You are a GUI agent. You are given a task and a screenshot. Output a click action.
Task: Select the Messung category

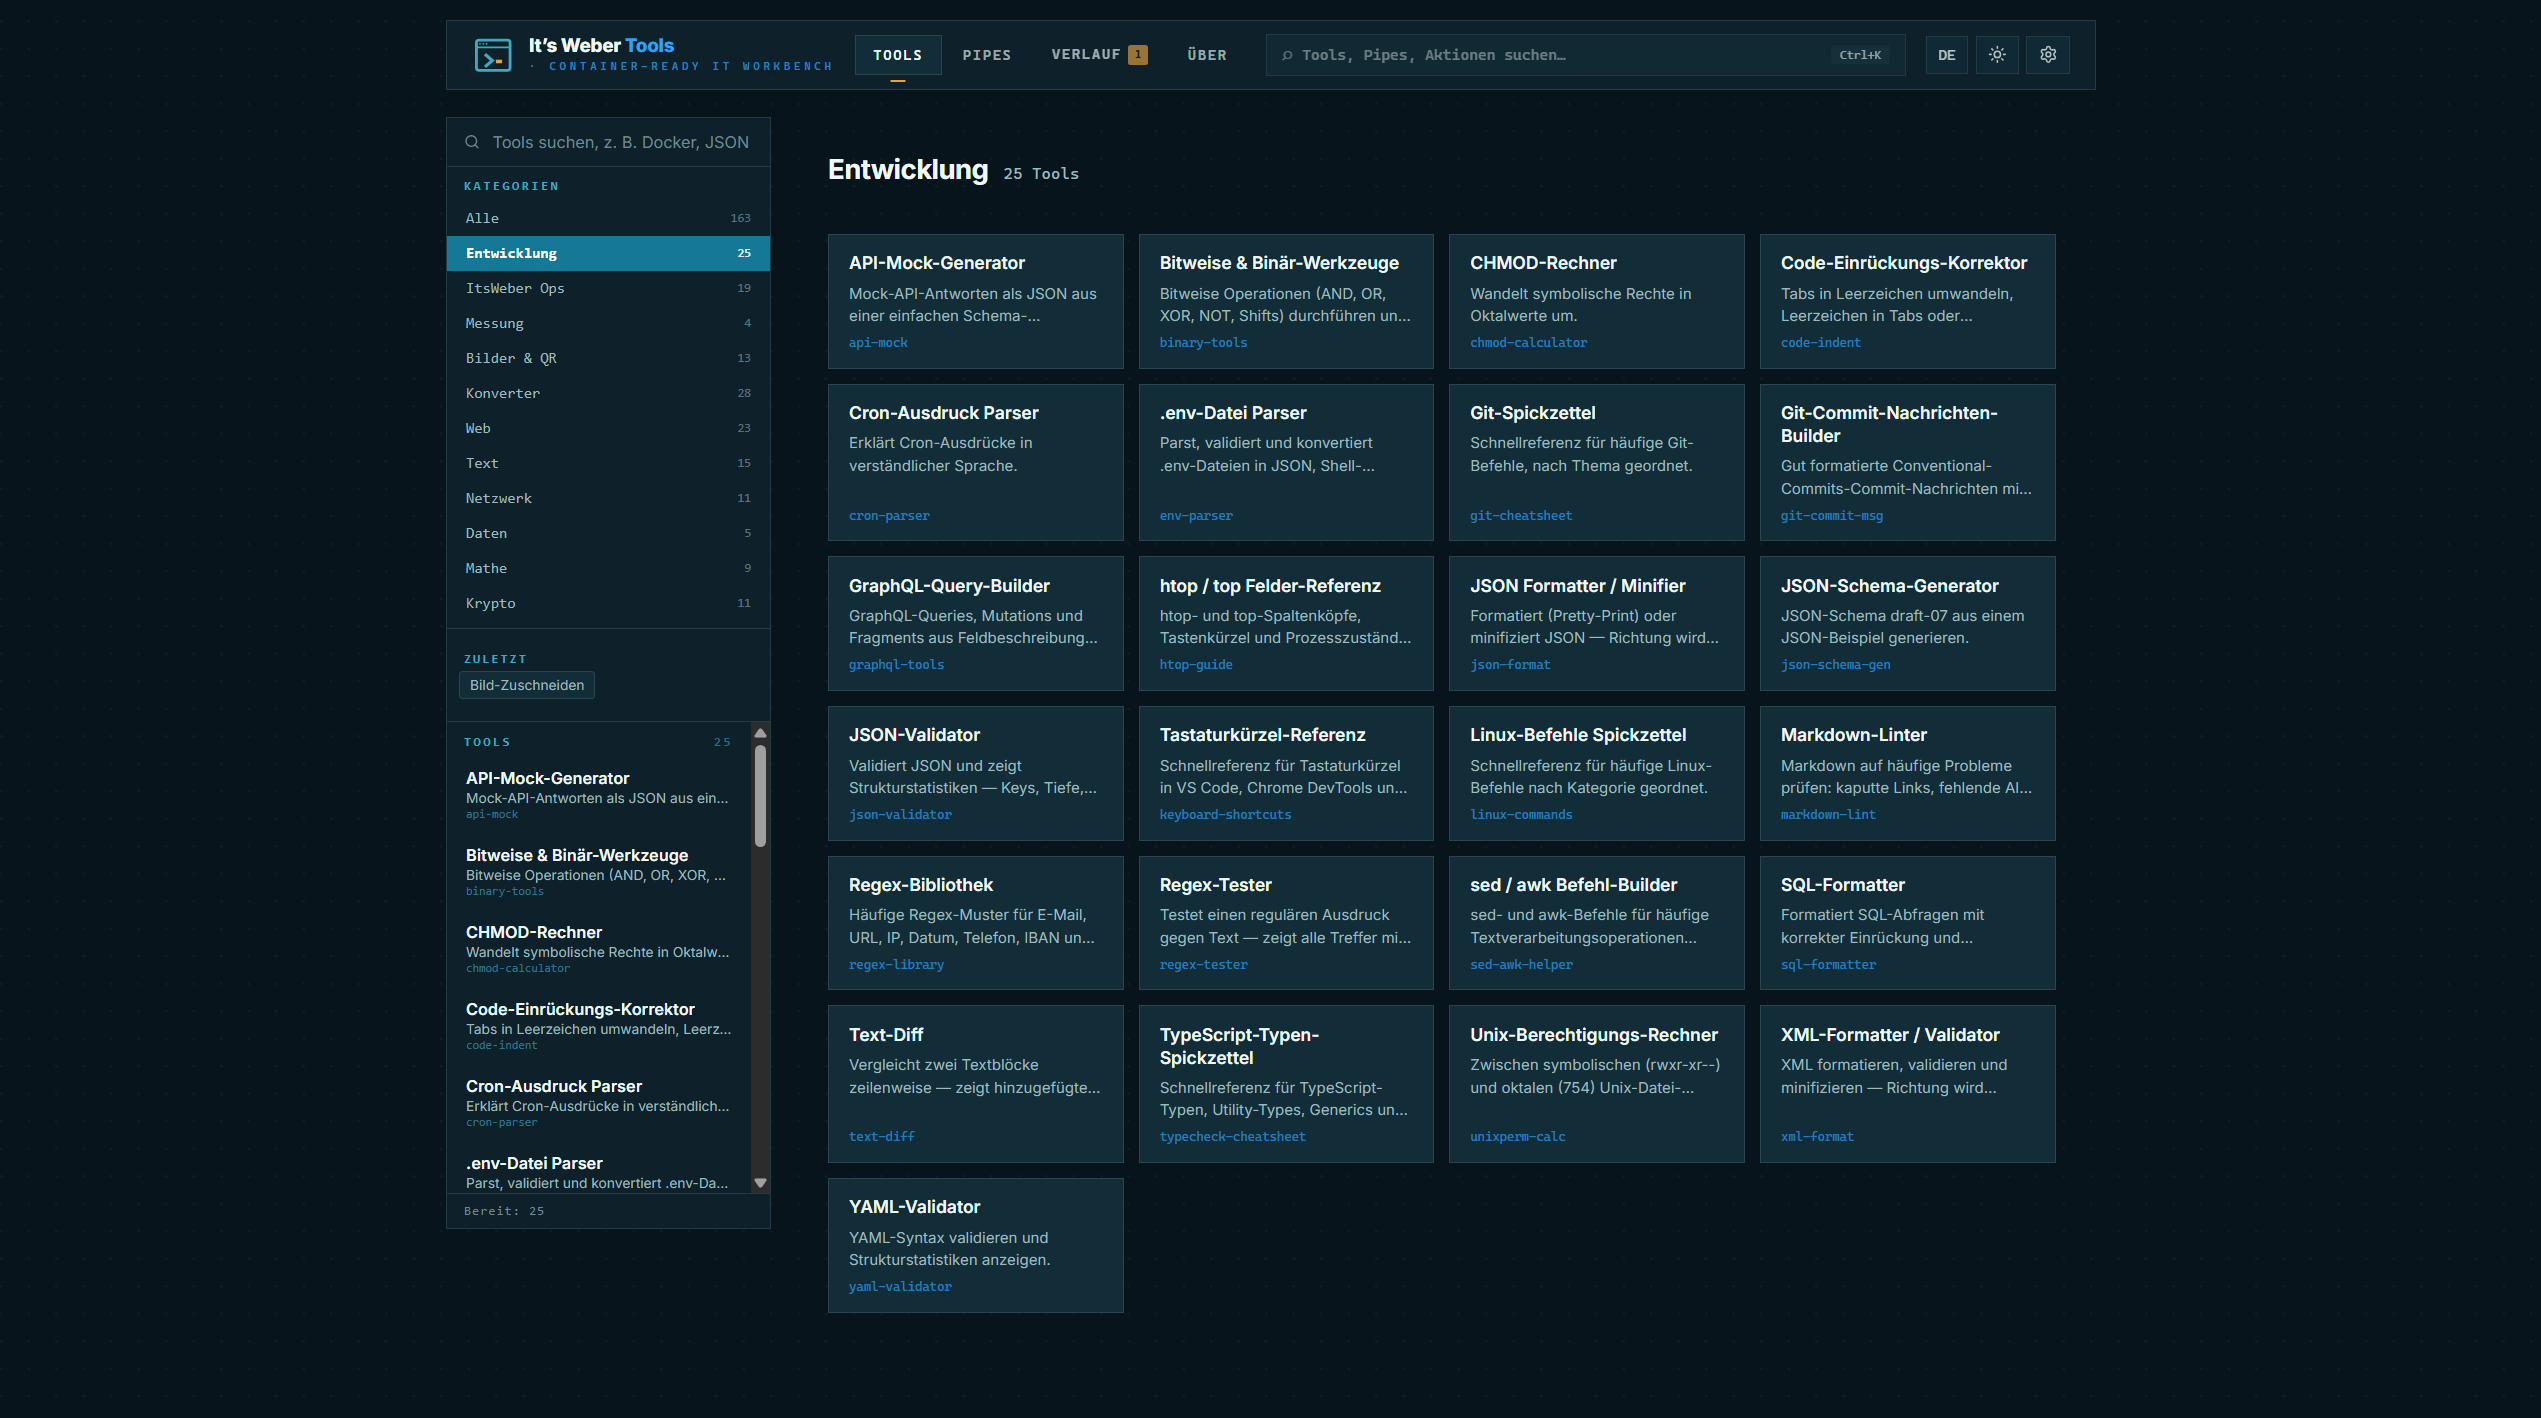pyautogui.click(x=608, y=323)
